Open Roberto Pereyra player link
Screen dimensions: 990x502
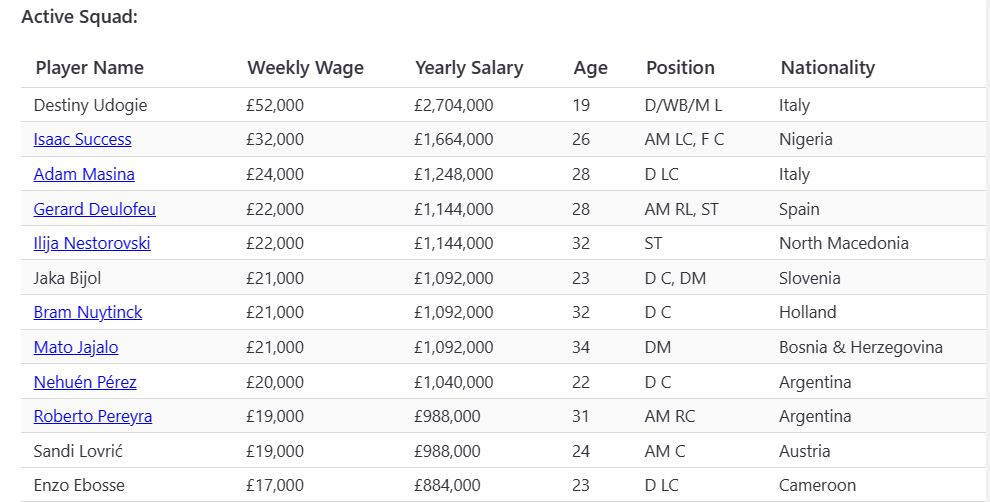(x=93, y=416)
